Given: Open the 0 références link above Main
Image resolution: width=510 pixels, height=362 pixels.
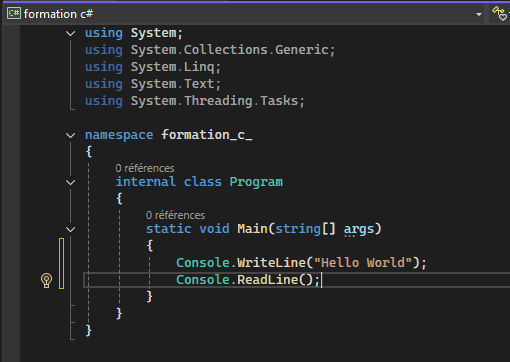Looking at the screenshot, I should (x=175, y=215).
